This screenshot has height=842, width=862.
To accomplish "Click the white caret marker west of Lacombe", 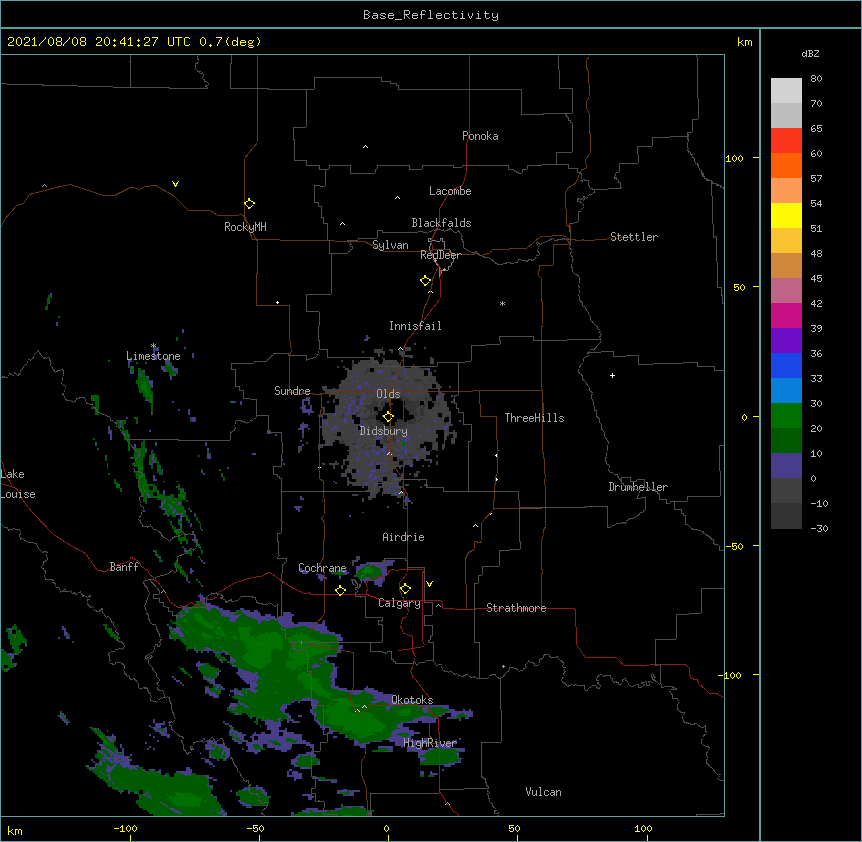I will coord(397,198).
